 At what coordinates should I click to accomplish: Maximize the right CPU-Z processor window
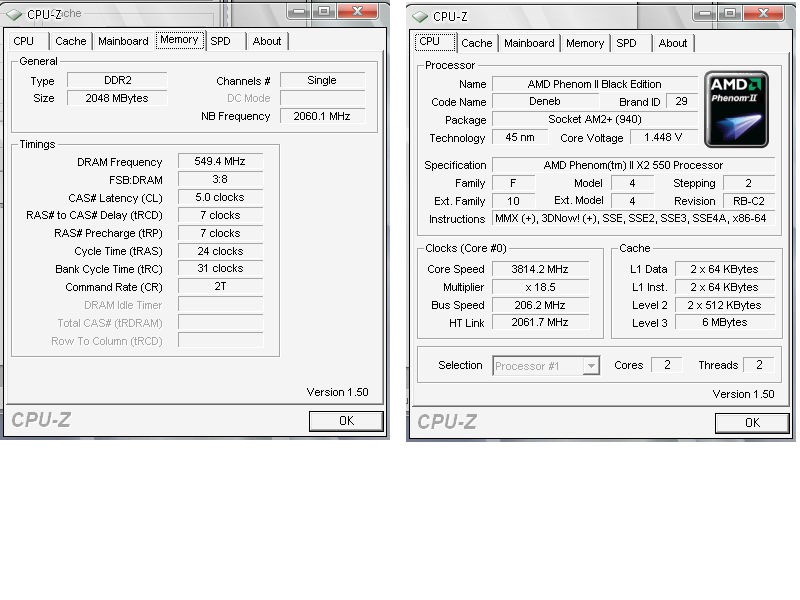tap(730, 13)
